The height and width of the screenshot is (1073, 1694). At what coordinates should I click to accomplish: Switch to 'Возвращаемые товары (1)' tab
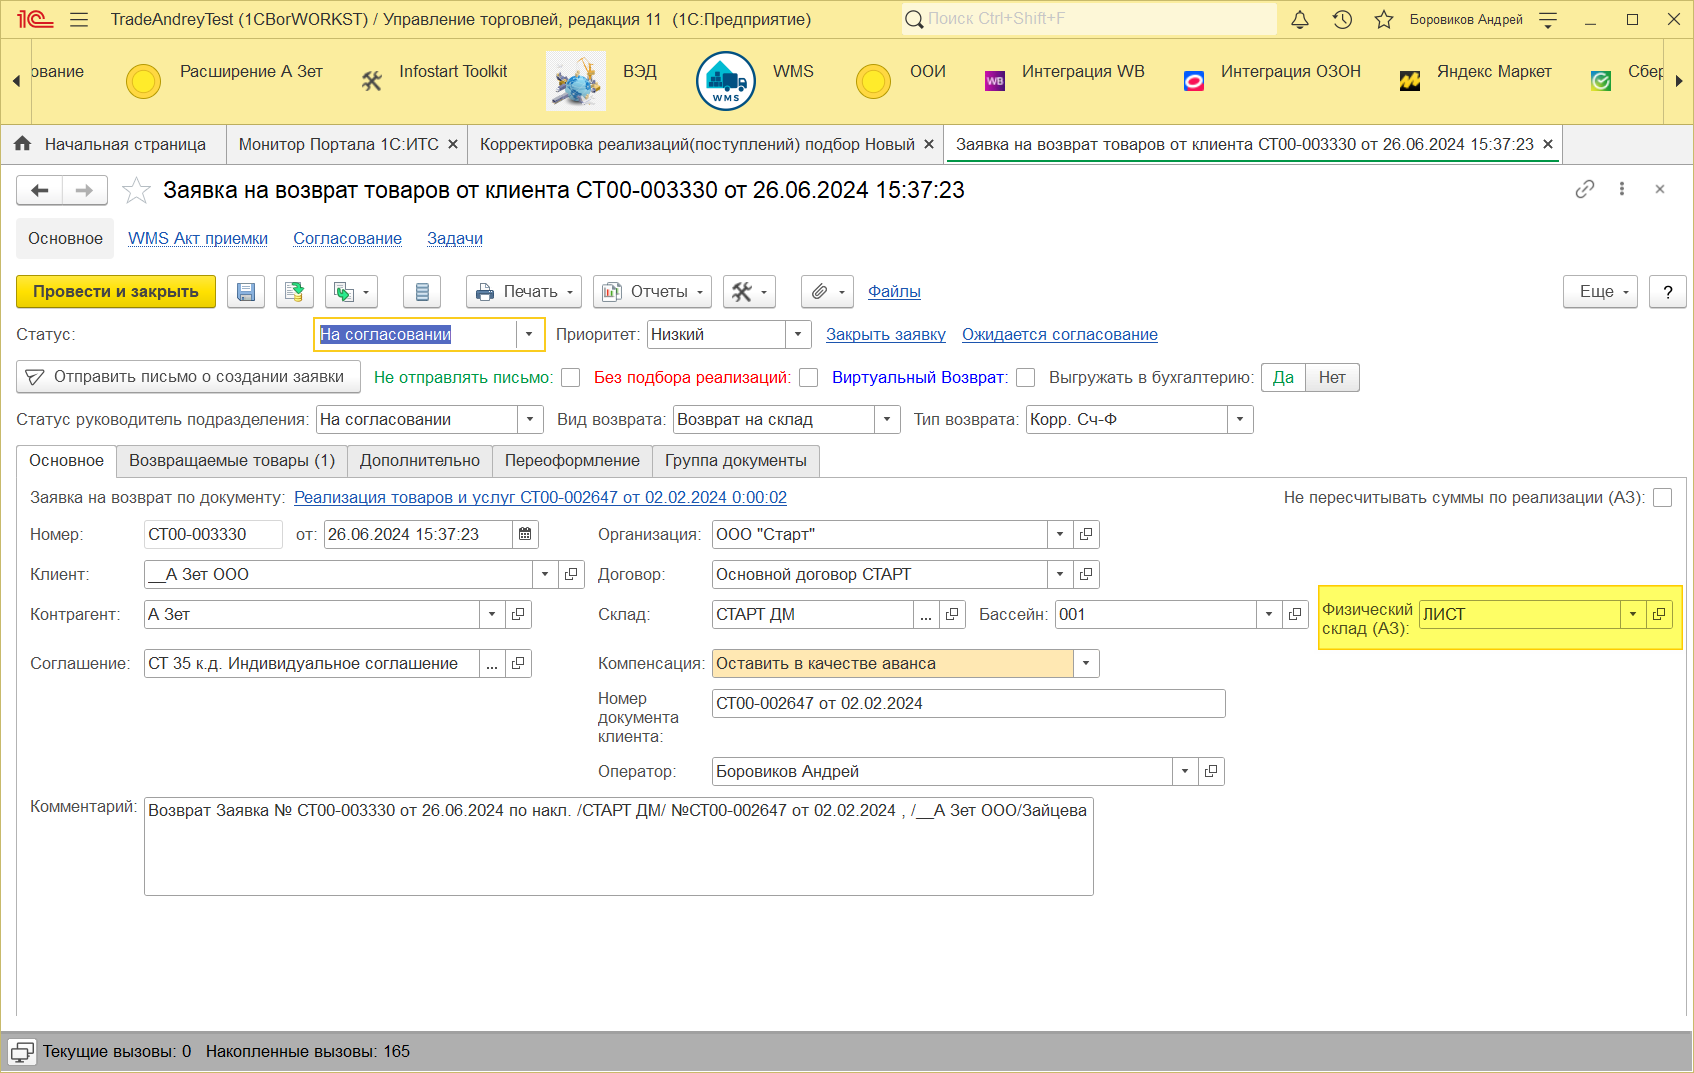232,461
